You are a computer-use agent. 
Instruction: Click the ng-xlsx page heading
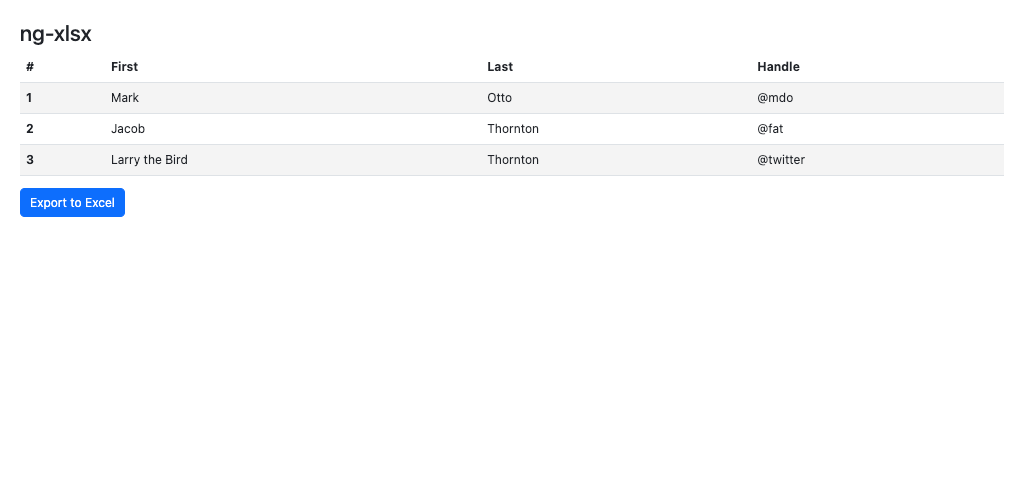pos(56,34)
